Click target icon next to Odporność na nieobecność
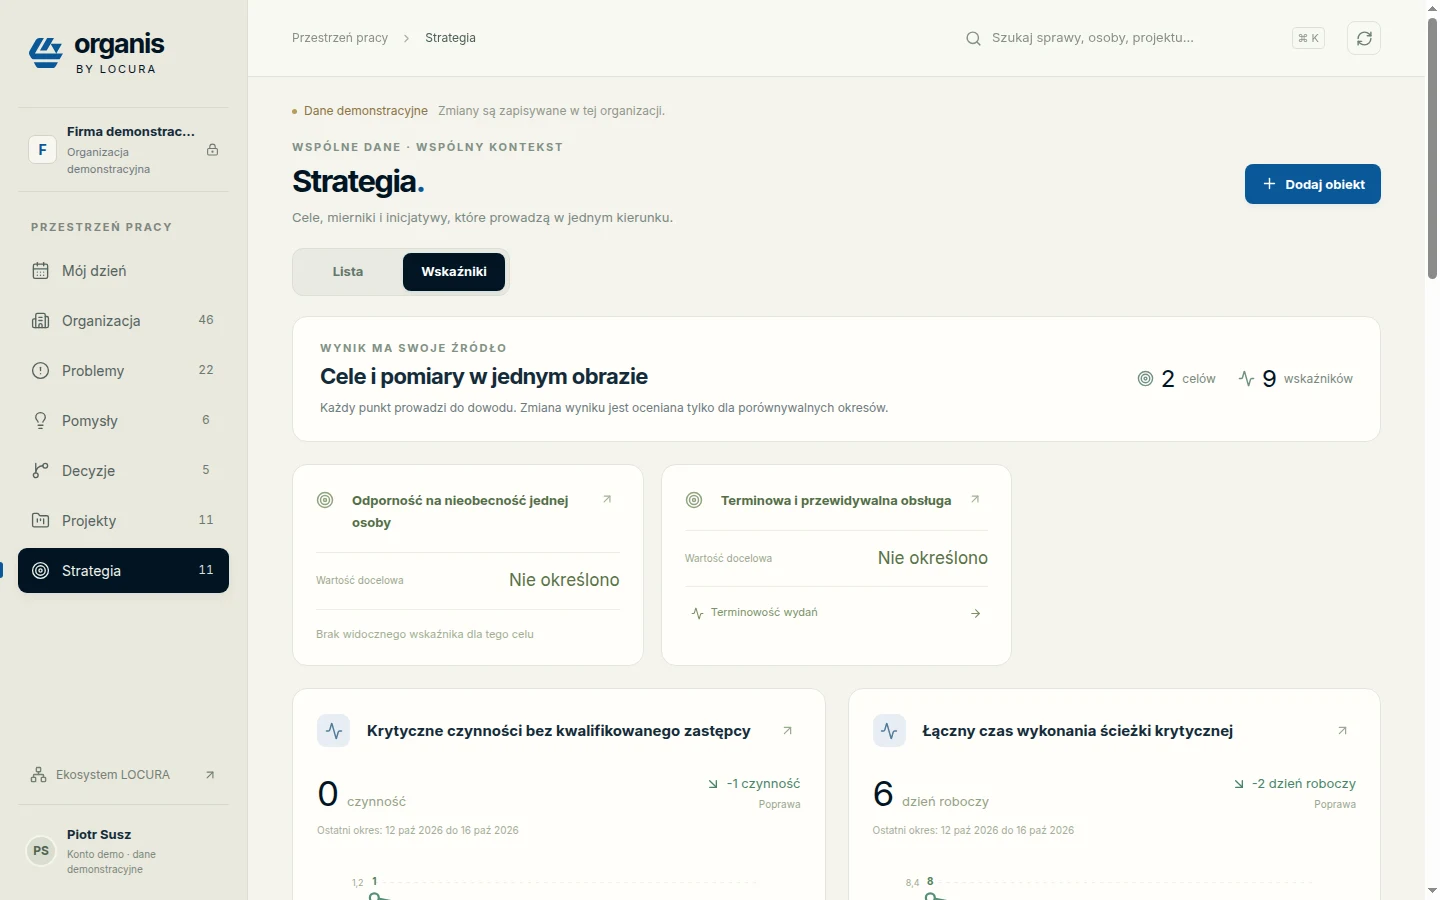This screenshot has width=1440, height=900. (325, 500)
